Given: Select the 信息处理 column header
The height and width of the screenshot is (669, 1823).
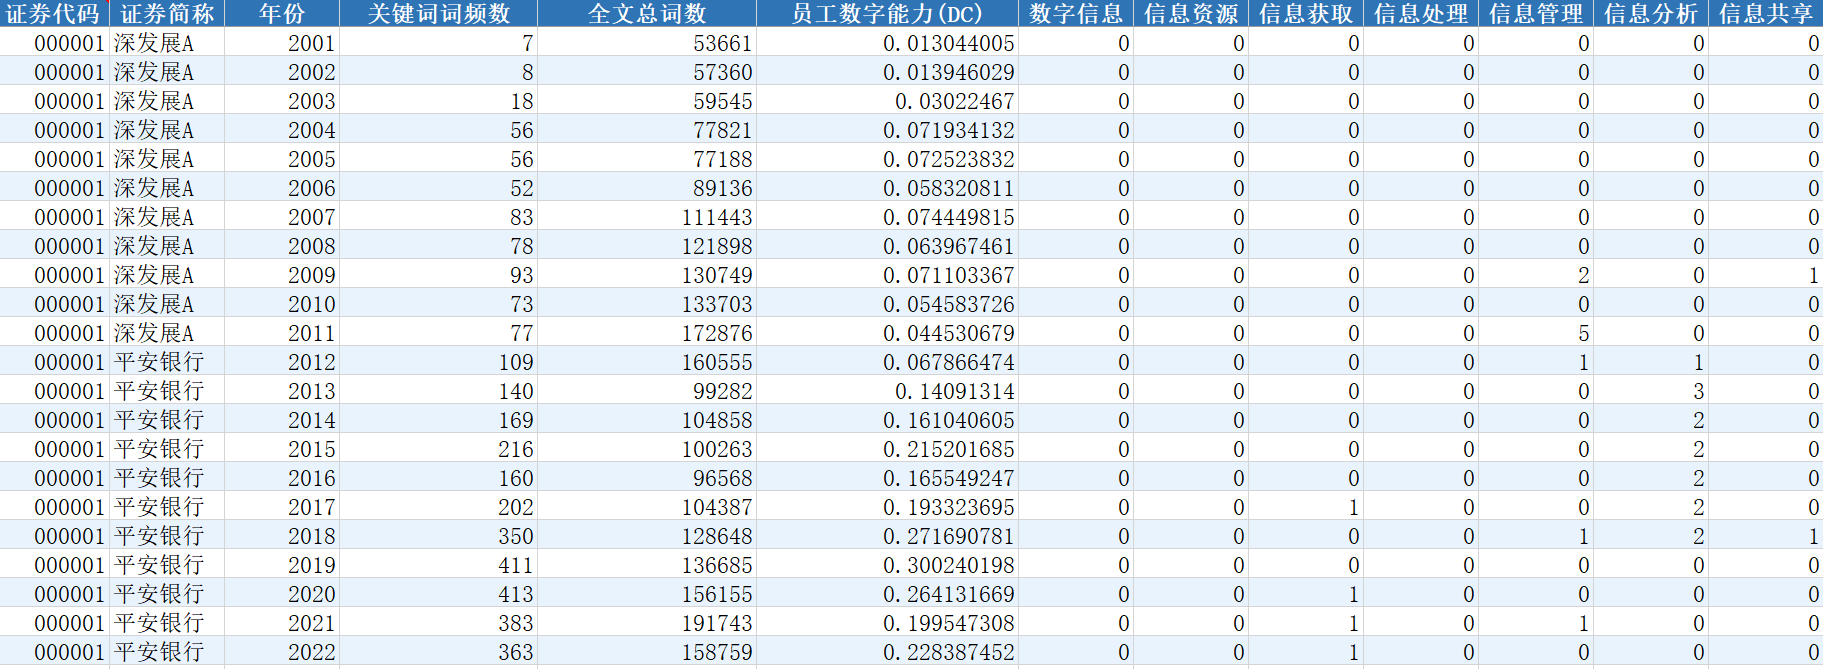Looking at the screenshot, I should (x=1421, y=13).
